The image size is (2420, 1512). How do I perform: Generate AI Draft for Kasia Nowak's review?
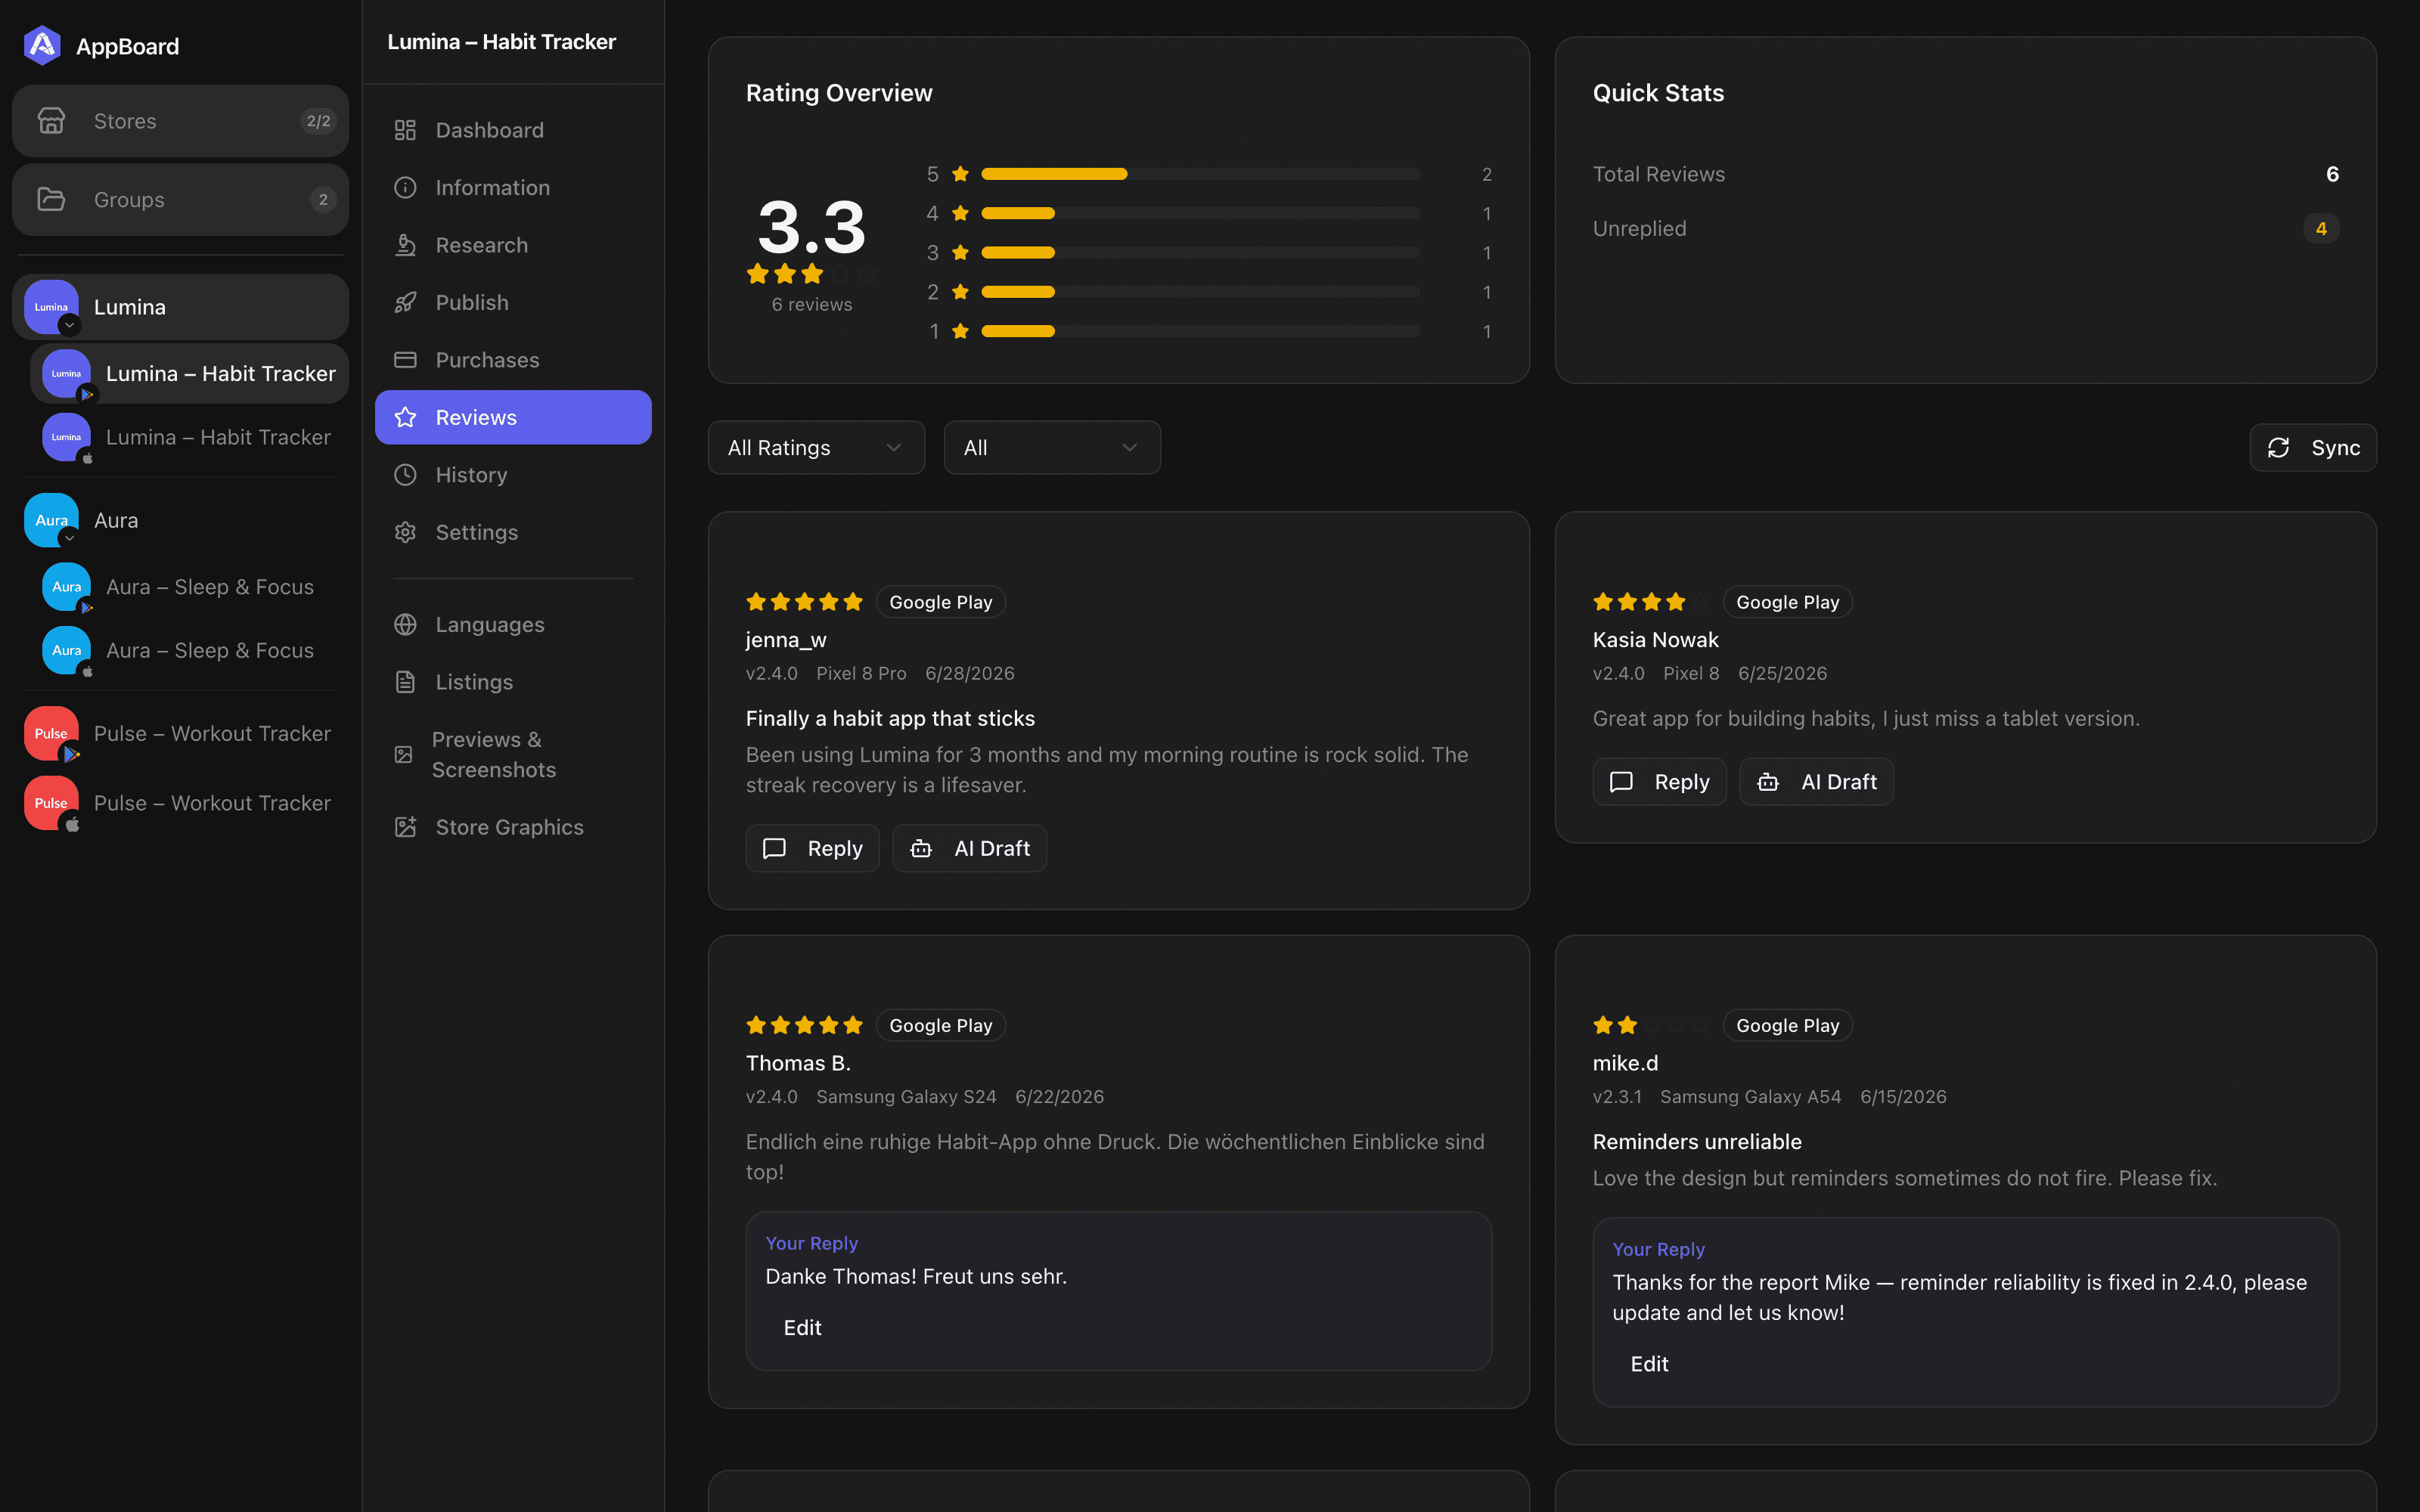click(x=1816, y=782)
